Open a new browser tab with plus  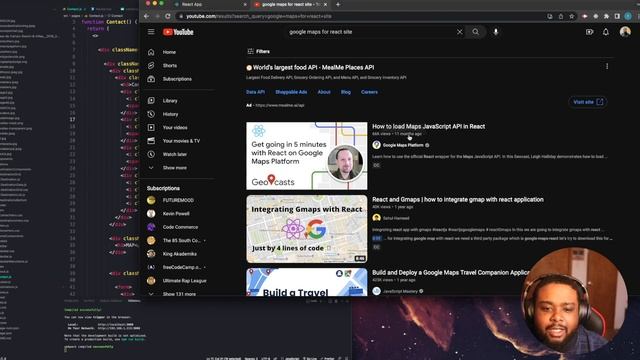tap(338, 4)
